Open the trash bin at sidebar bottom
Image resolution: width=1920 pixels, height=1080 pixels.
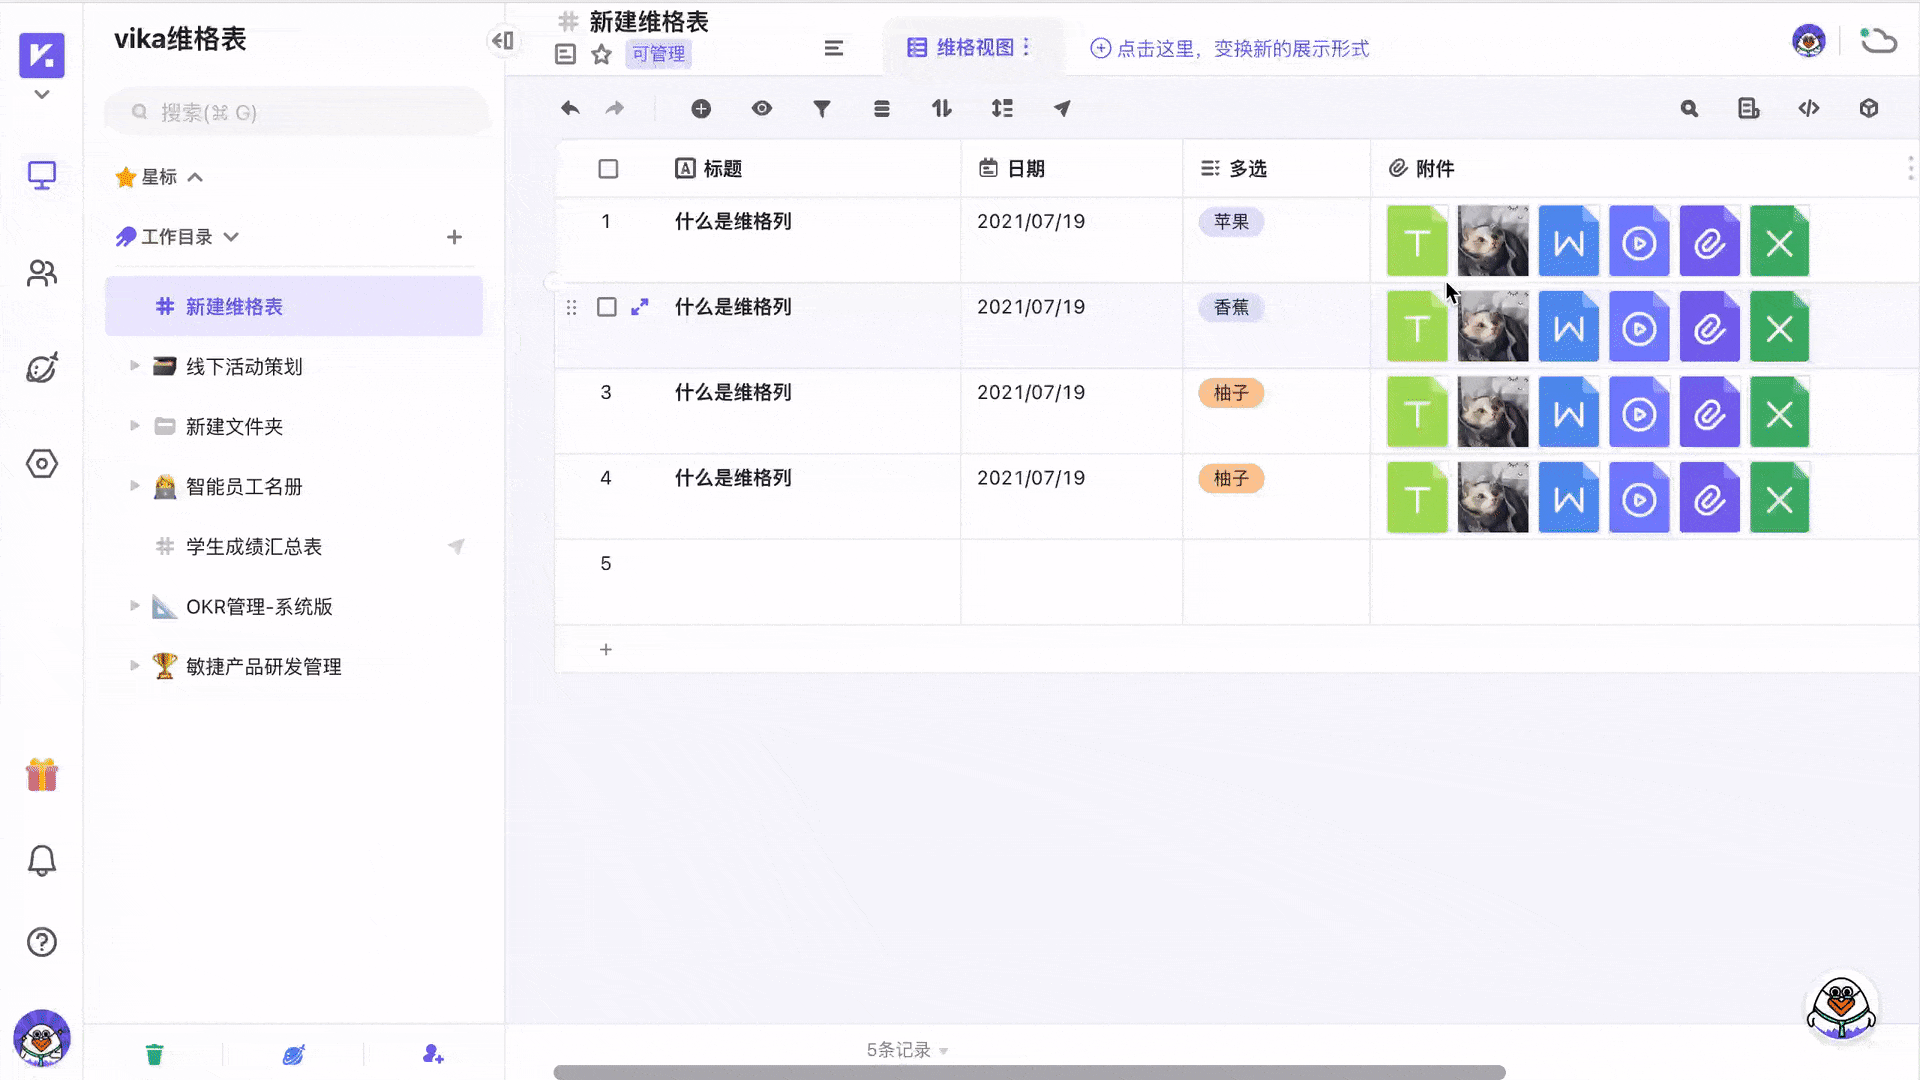point(154,1053)
